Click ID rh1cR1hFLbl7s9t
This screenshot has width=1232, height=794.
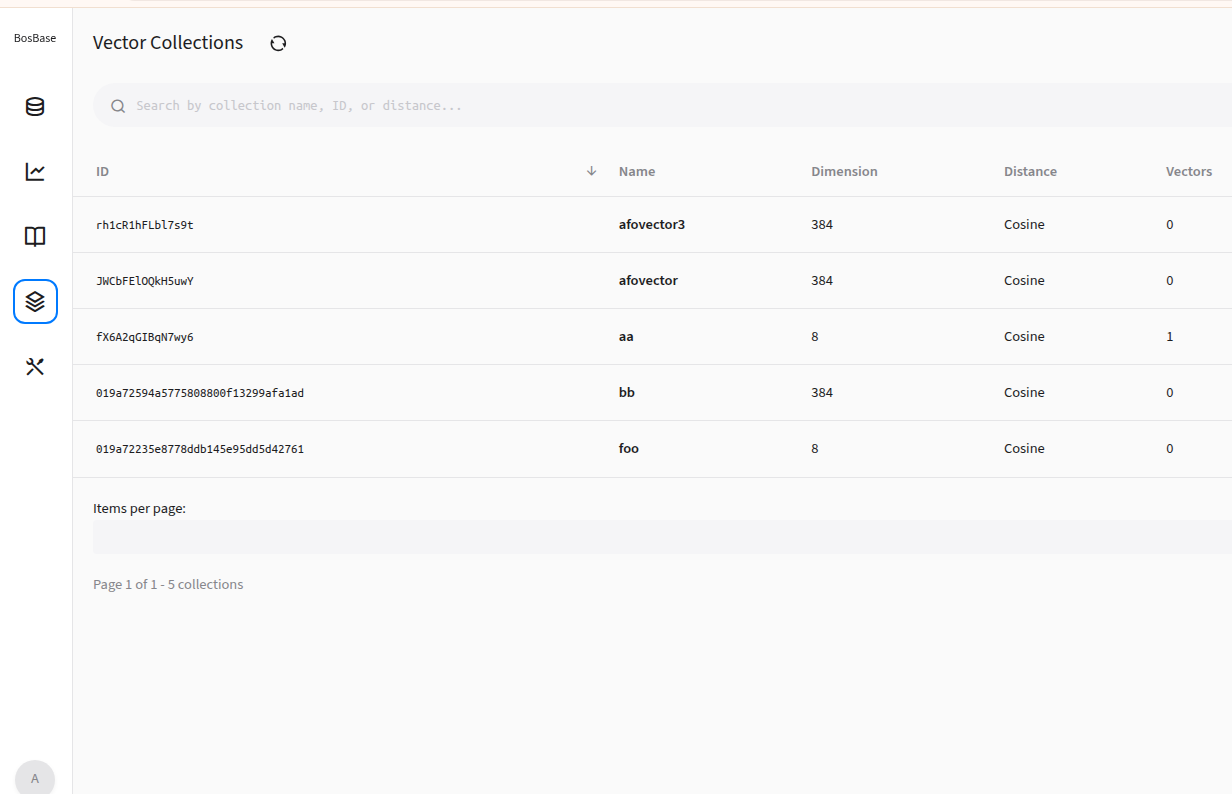pos(145,225)
